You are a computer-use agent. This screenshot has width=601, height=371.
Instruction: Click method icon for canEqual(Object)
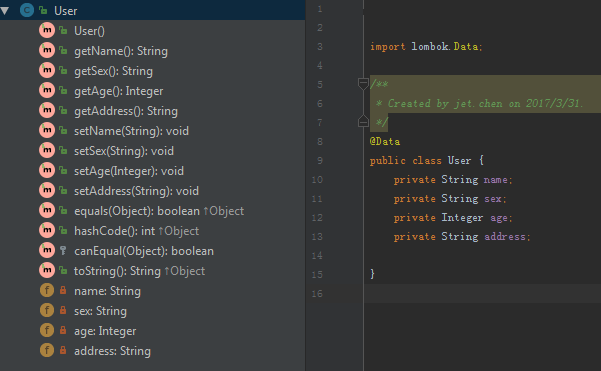[47, 250]
